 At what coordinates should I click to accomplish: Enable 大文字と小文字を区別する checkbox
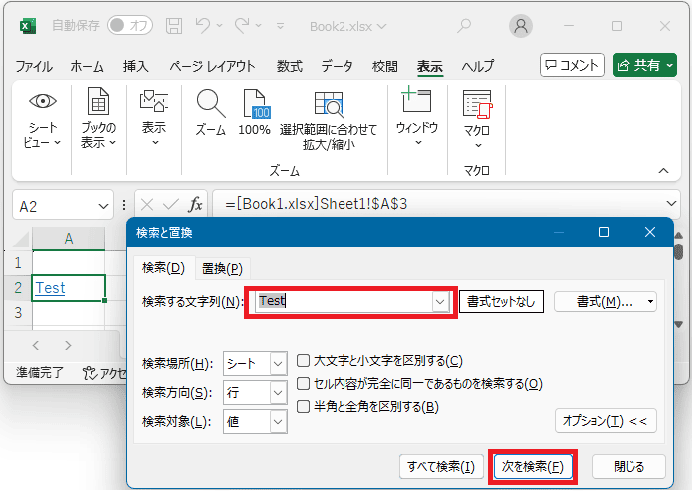point(304,361)
